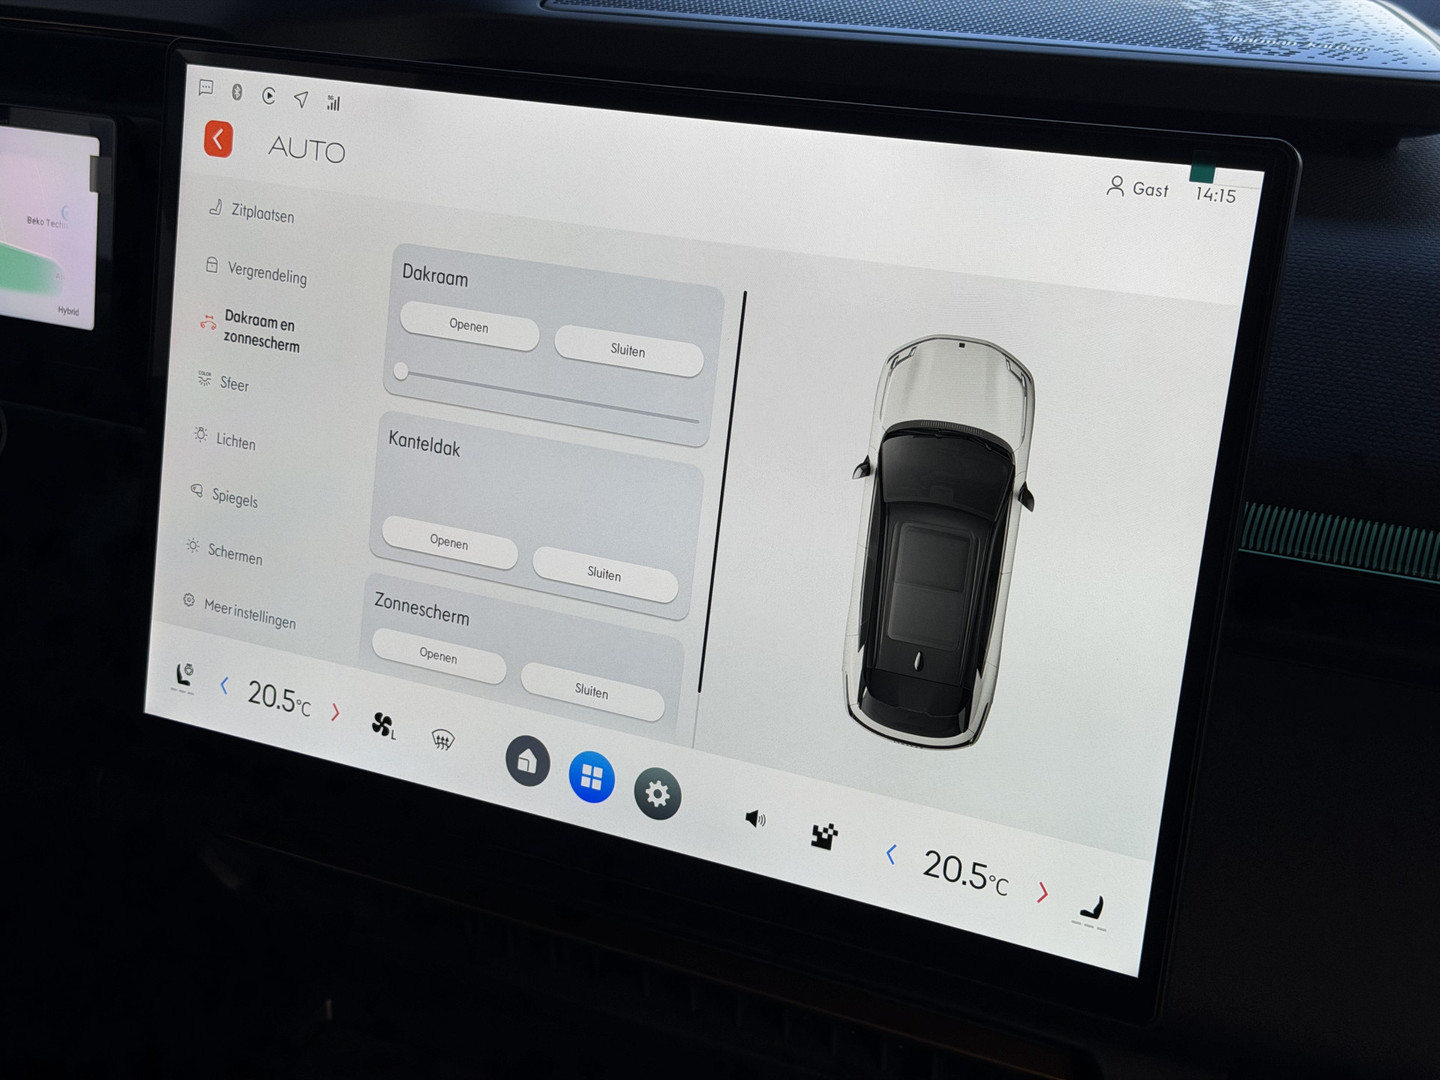
Task: Toggle the windshield defrost icon
Action: tap(442, 739)
